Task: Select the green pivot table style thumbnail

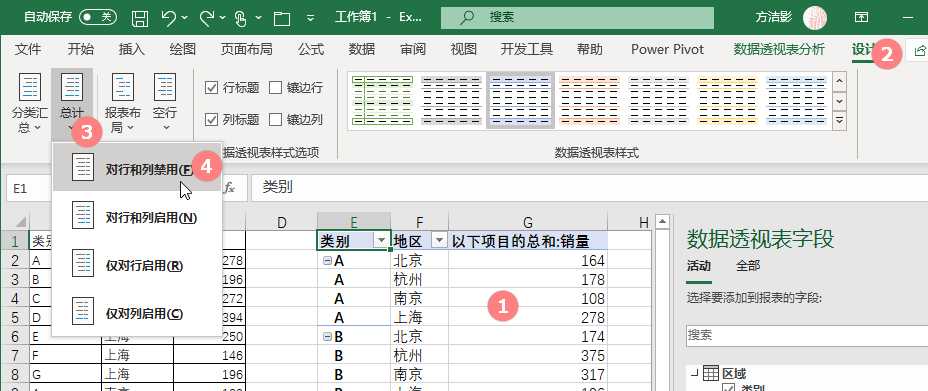Action: click(x=382, y=101)
